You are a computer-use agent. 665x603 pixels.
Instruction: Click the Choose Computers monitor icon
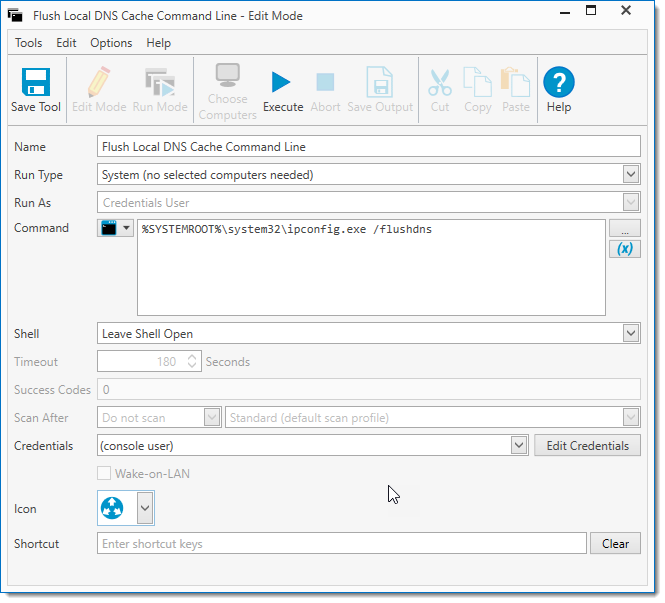[x=227, y=78]
